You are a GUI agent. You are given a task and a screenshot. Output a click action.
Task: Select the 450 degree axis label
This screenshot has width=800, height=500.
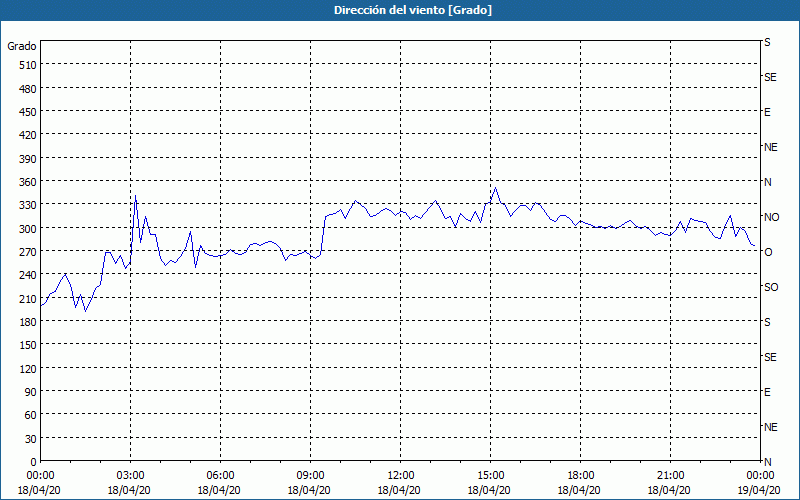pyautogui.click(x=28, y=112)
